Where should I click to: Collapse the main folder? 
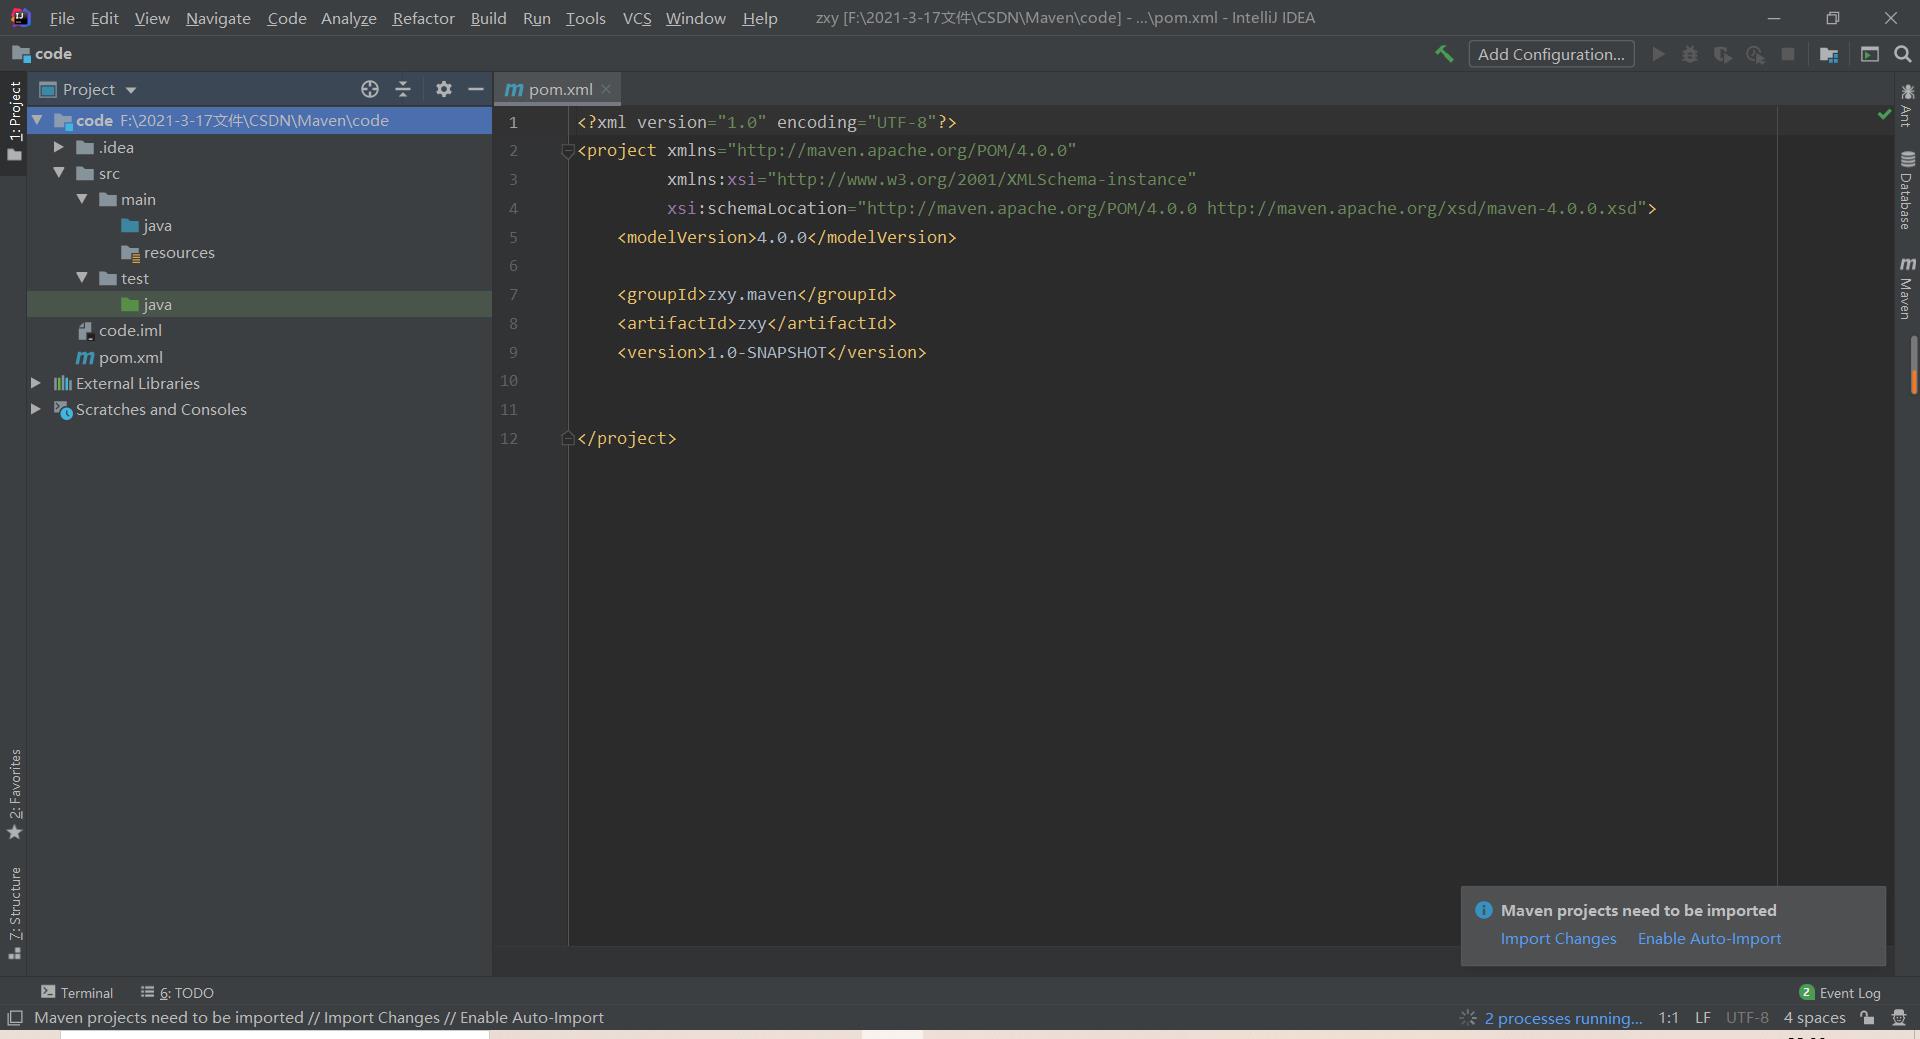pos(82,199)
